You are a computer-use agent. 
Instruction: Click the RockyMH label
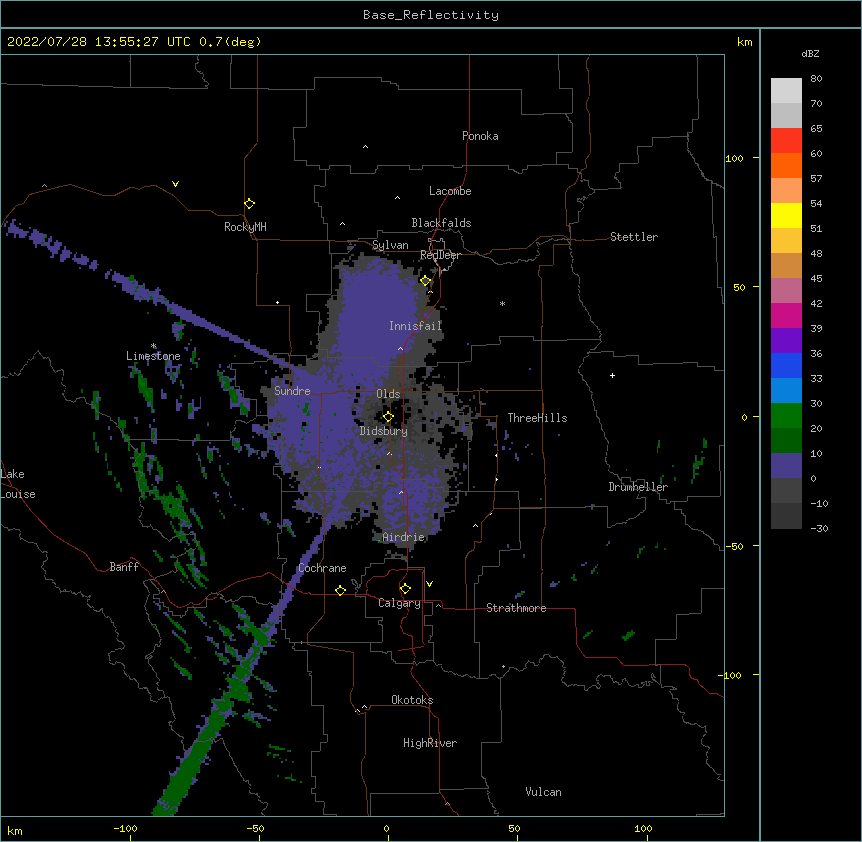pos(245,227)
